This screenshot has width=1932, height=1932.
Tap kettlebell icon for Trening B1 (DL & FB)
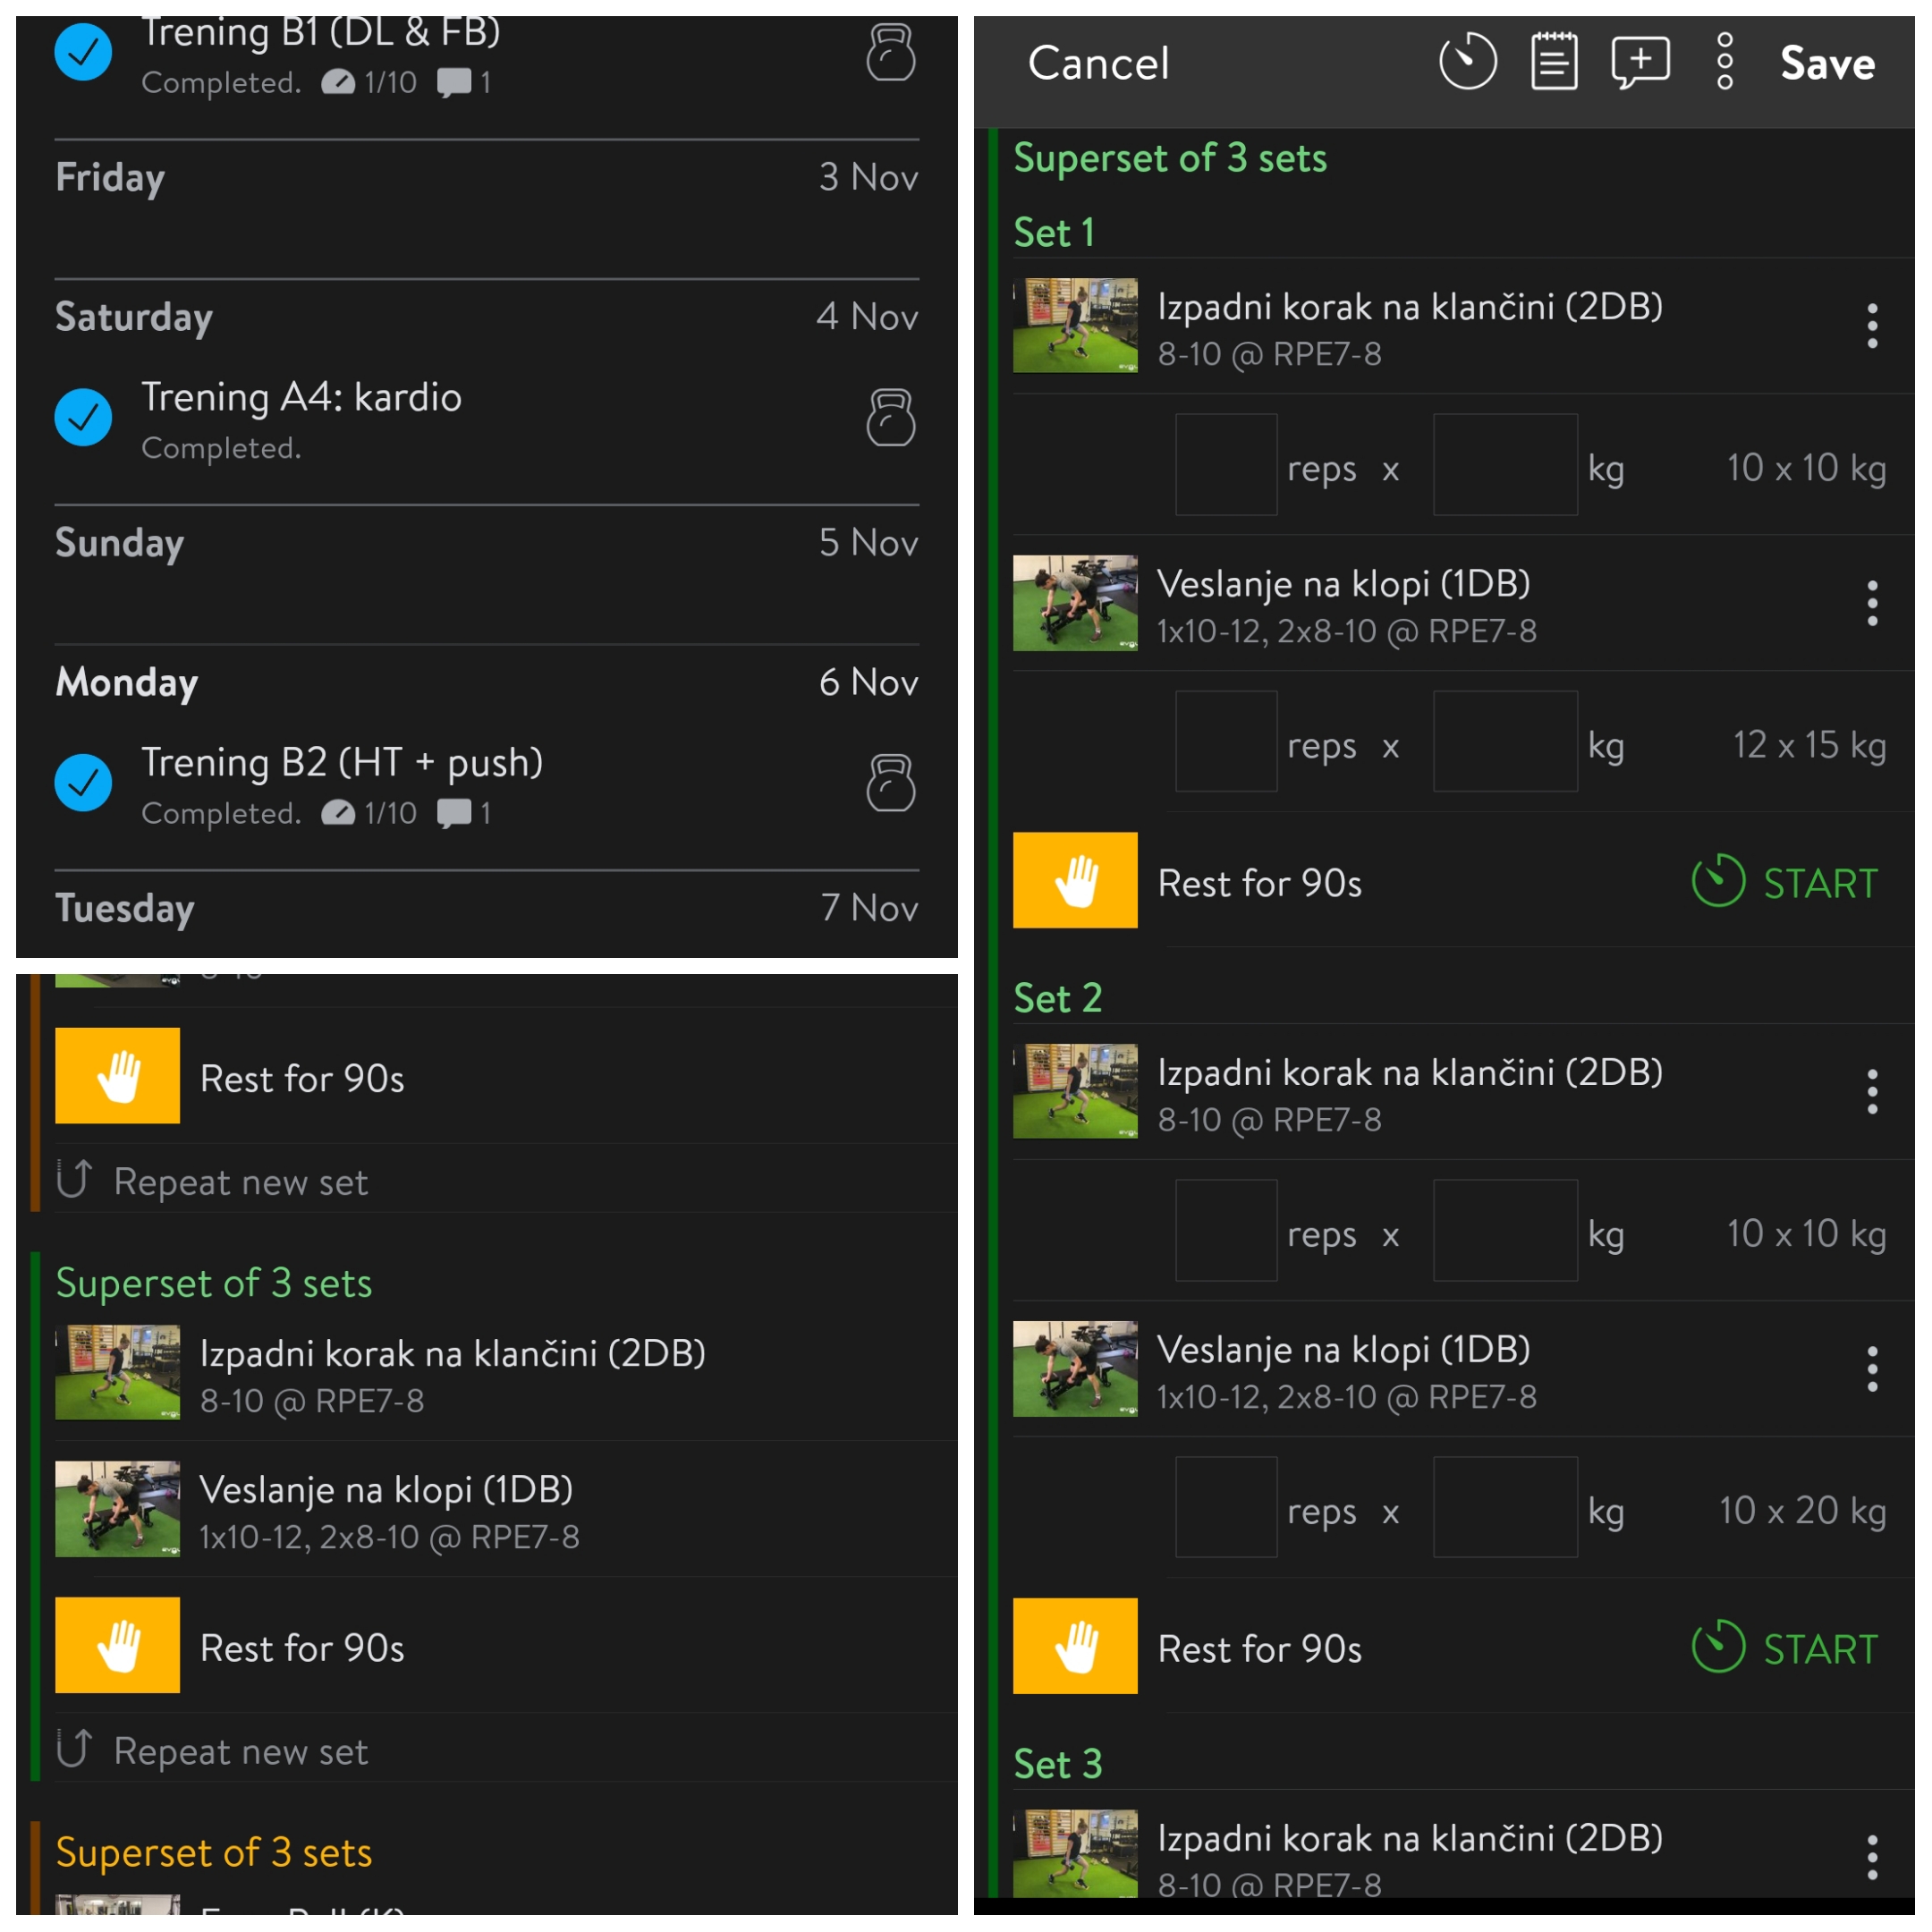tap(890, 52)
